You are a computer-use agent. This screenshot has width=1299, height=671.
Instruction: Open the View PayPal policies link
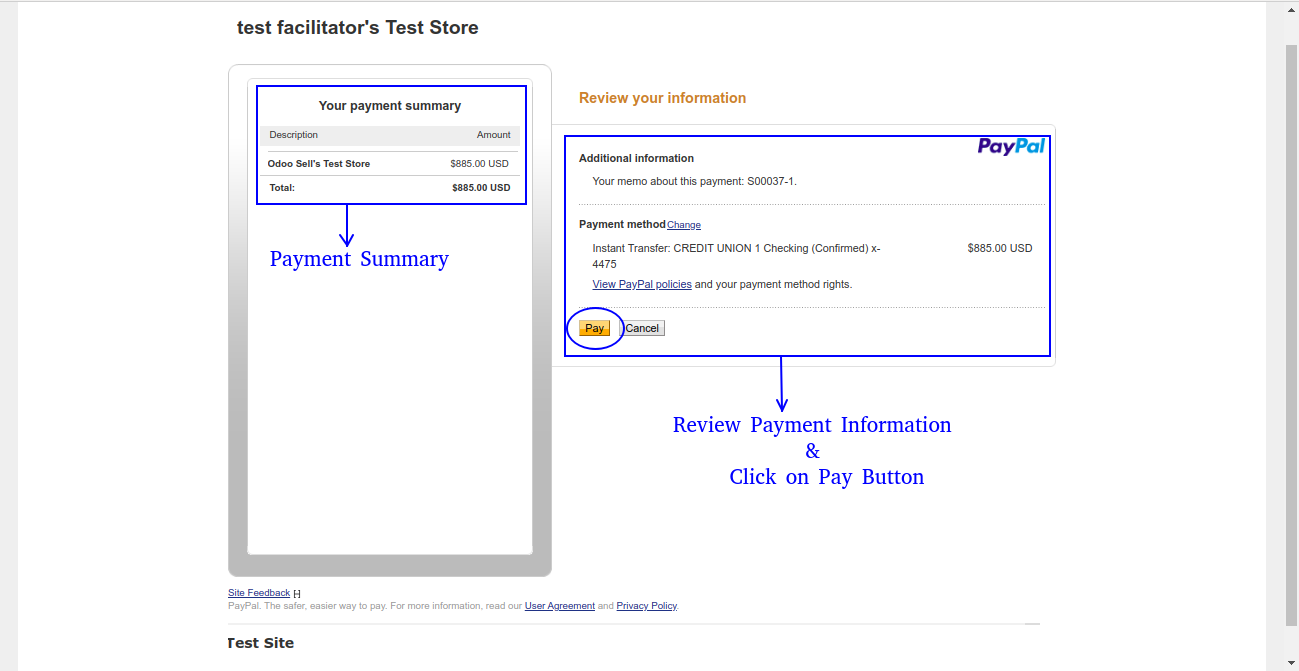point(642,284)
